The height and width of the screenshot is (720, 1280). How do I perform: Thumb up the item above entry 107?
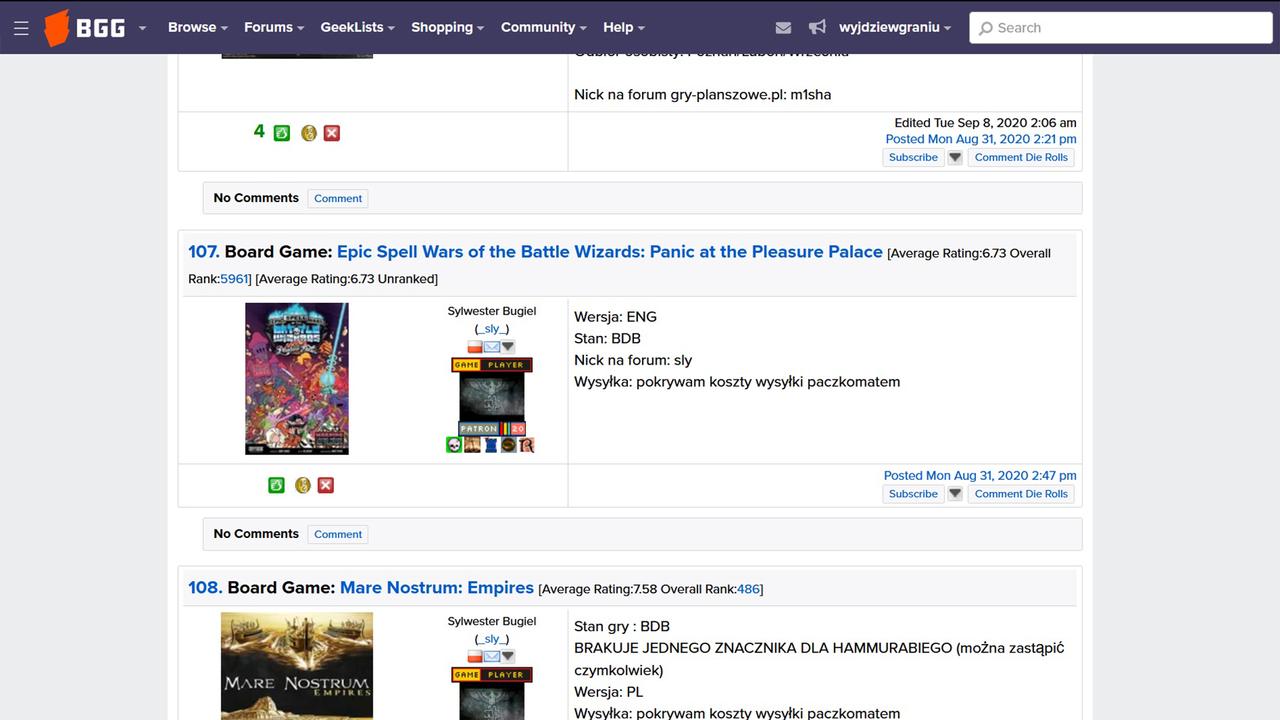[x=282, y=133]
